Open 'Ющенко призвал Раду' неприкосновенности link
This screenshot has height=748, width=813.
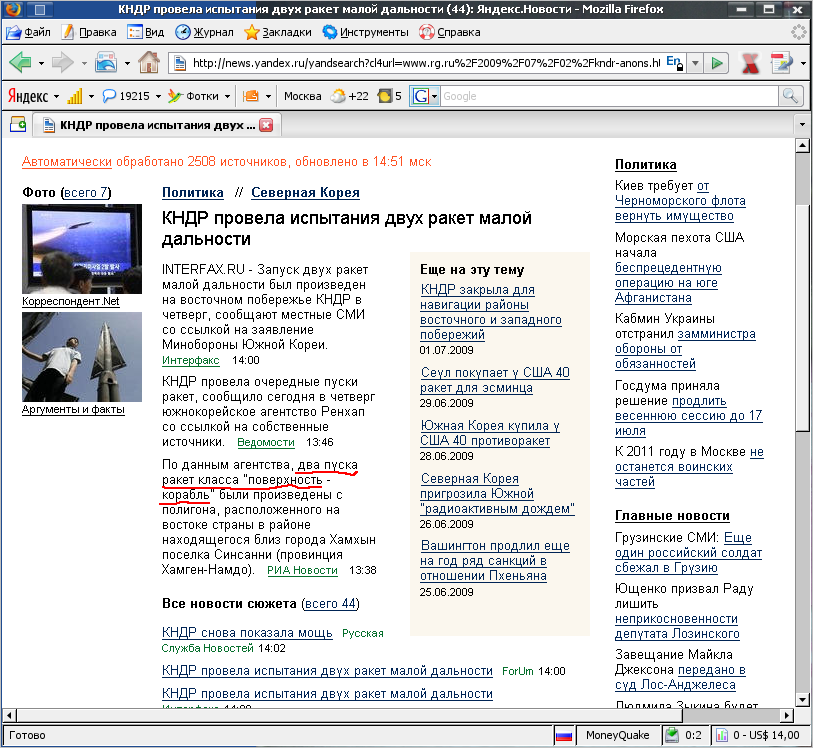[x=677, y=626]
